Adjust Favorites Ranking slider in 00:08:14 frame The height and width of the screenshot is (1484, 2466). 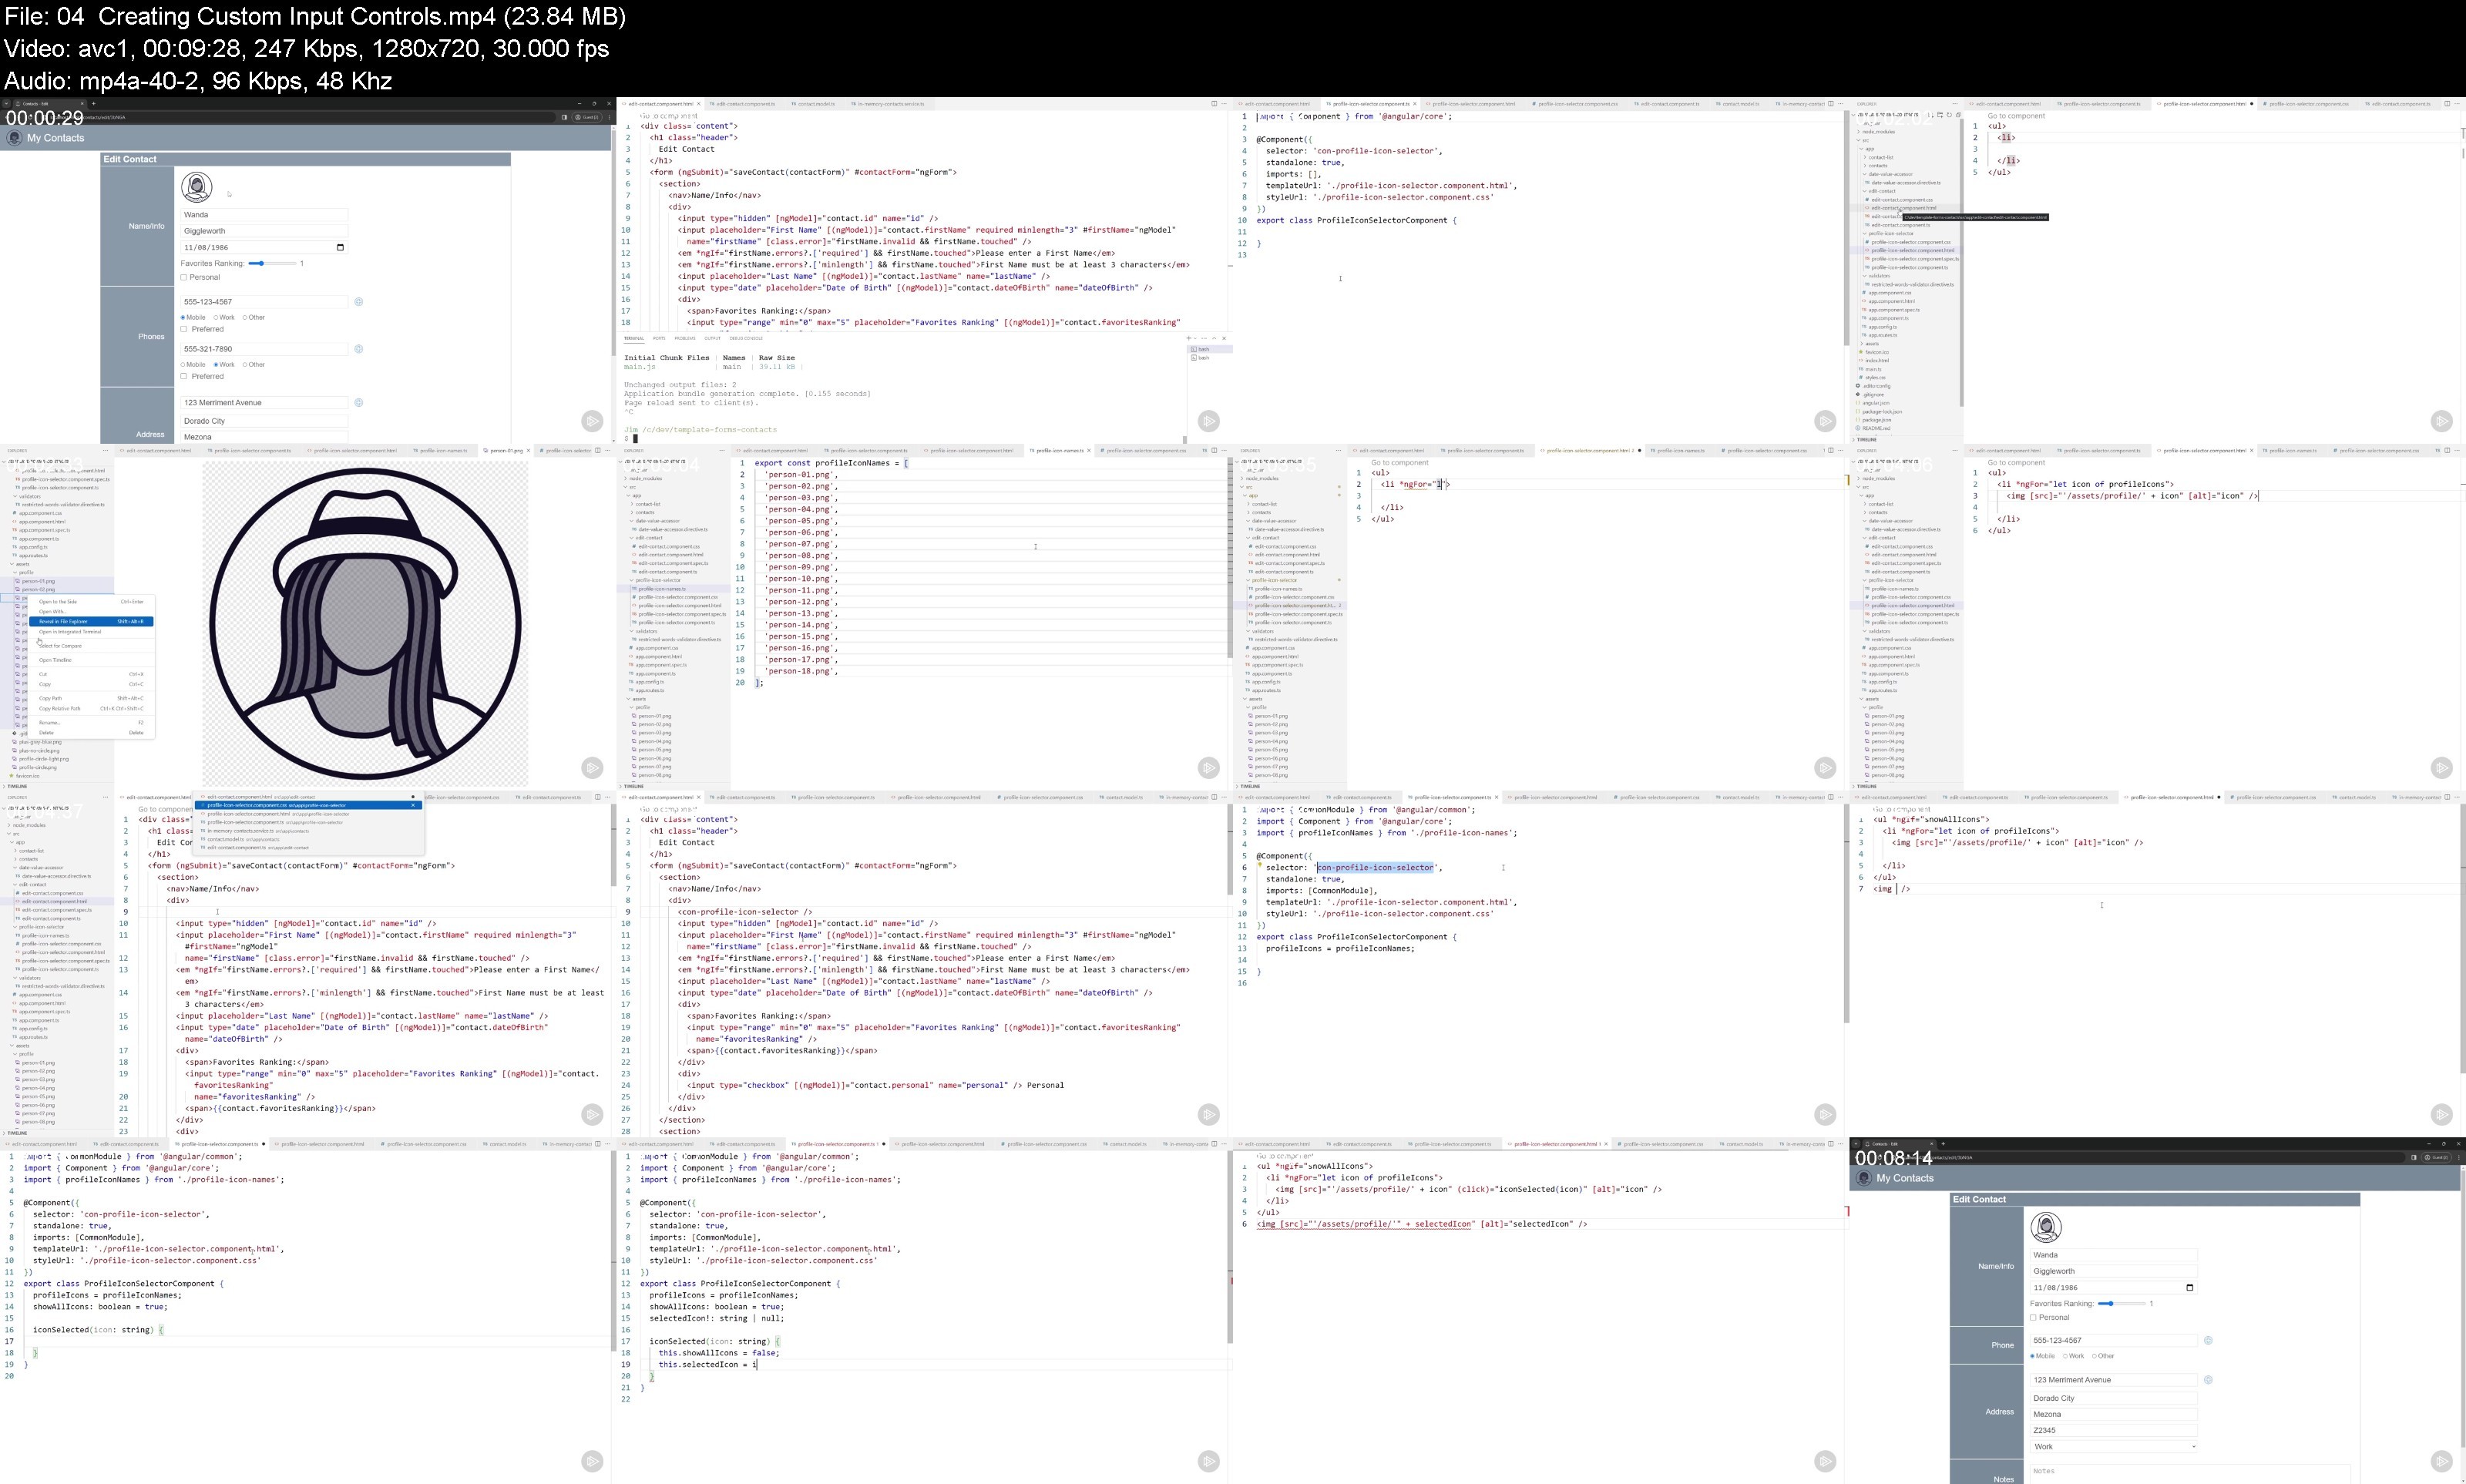tap(2121, 1303)
